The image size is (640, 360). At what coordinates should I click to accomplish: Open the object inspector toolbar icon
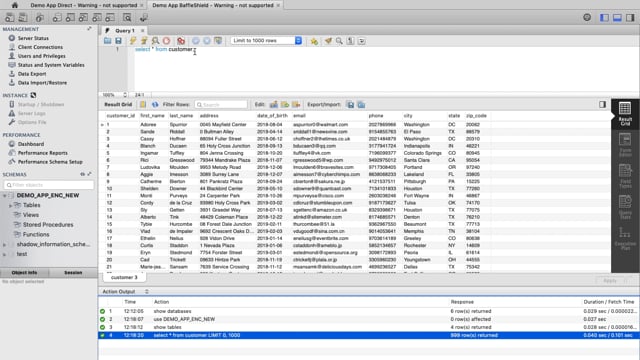coord(40,18)
